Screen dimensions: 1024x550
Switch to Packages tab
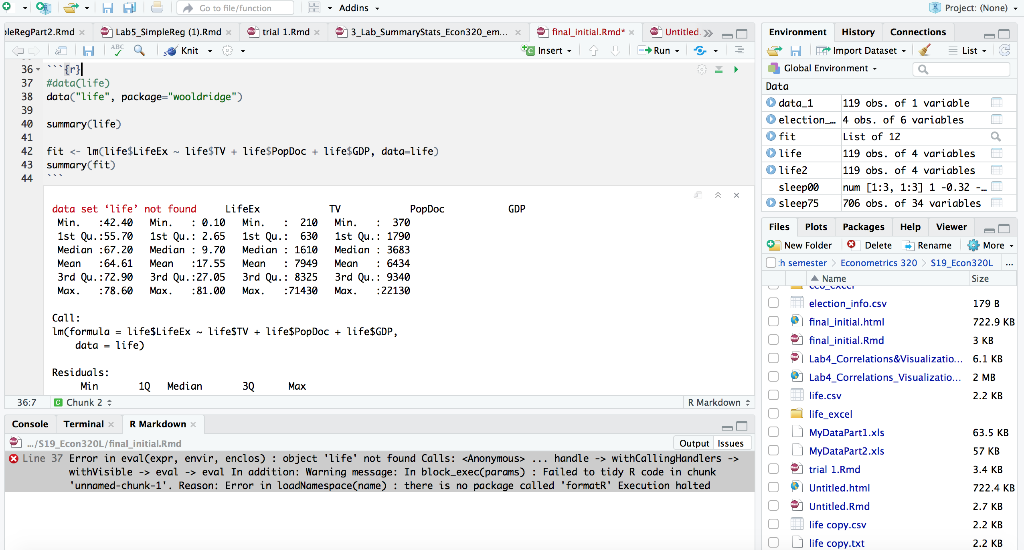(x=863, y=227)
